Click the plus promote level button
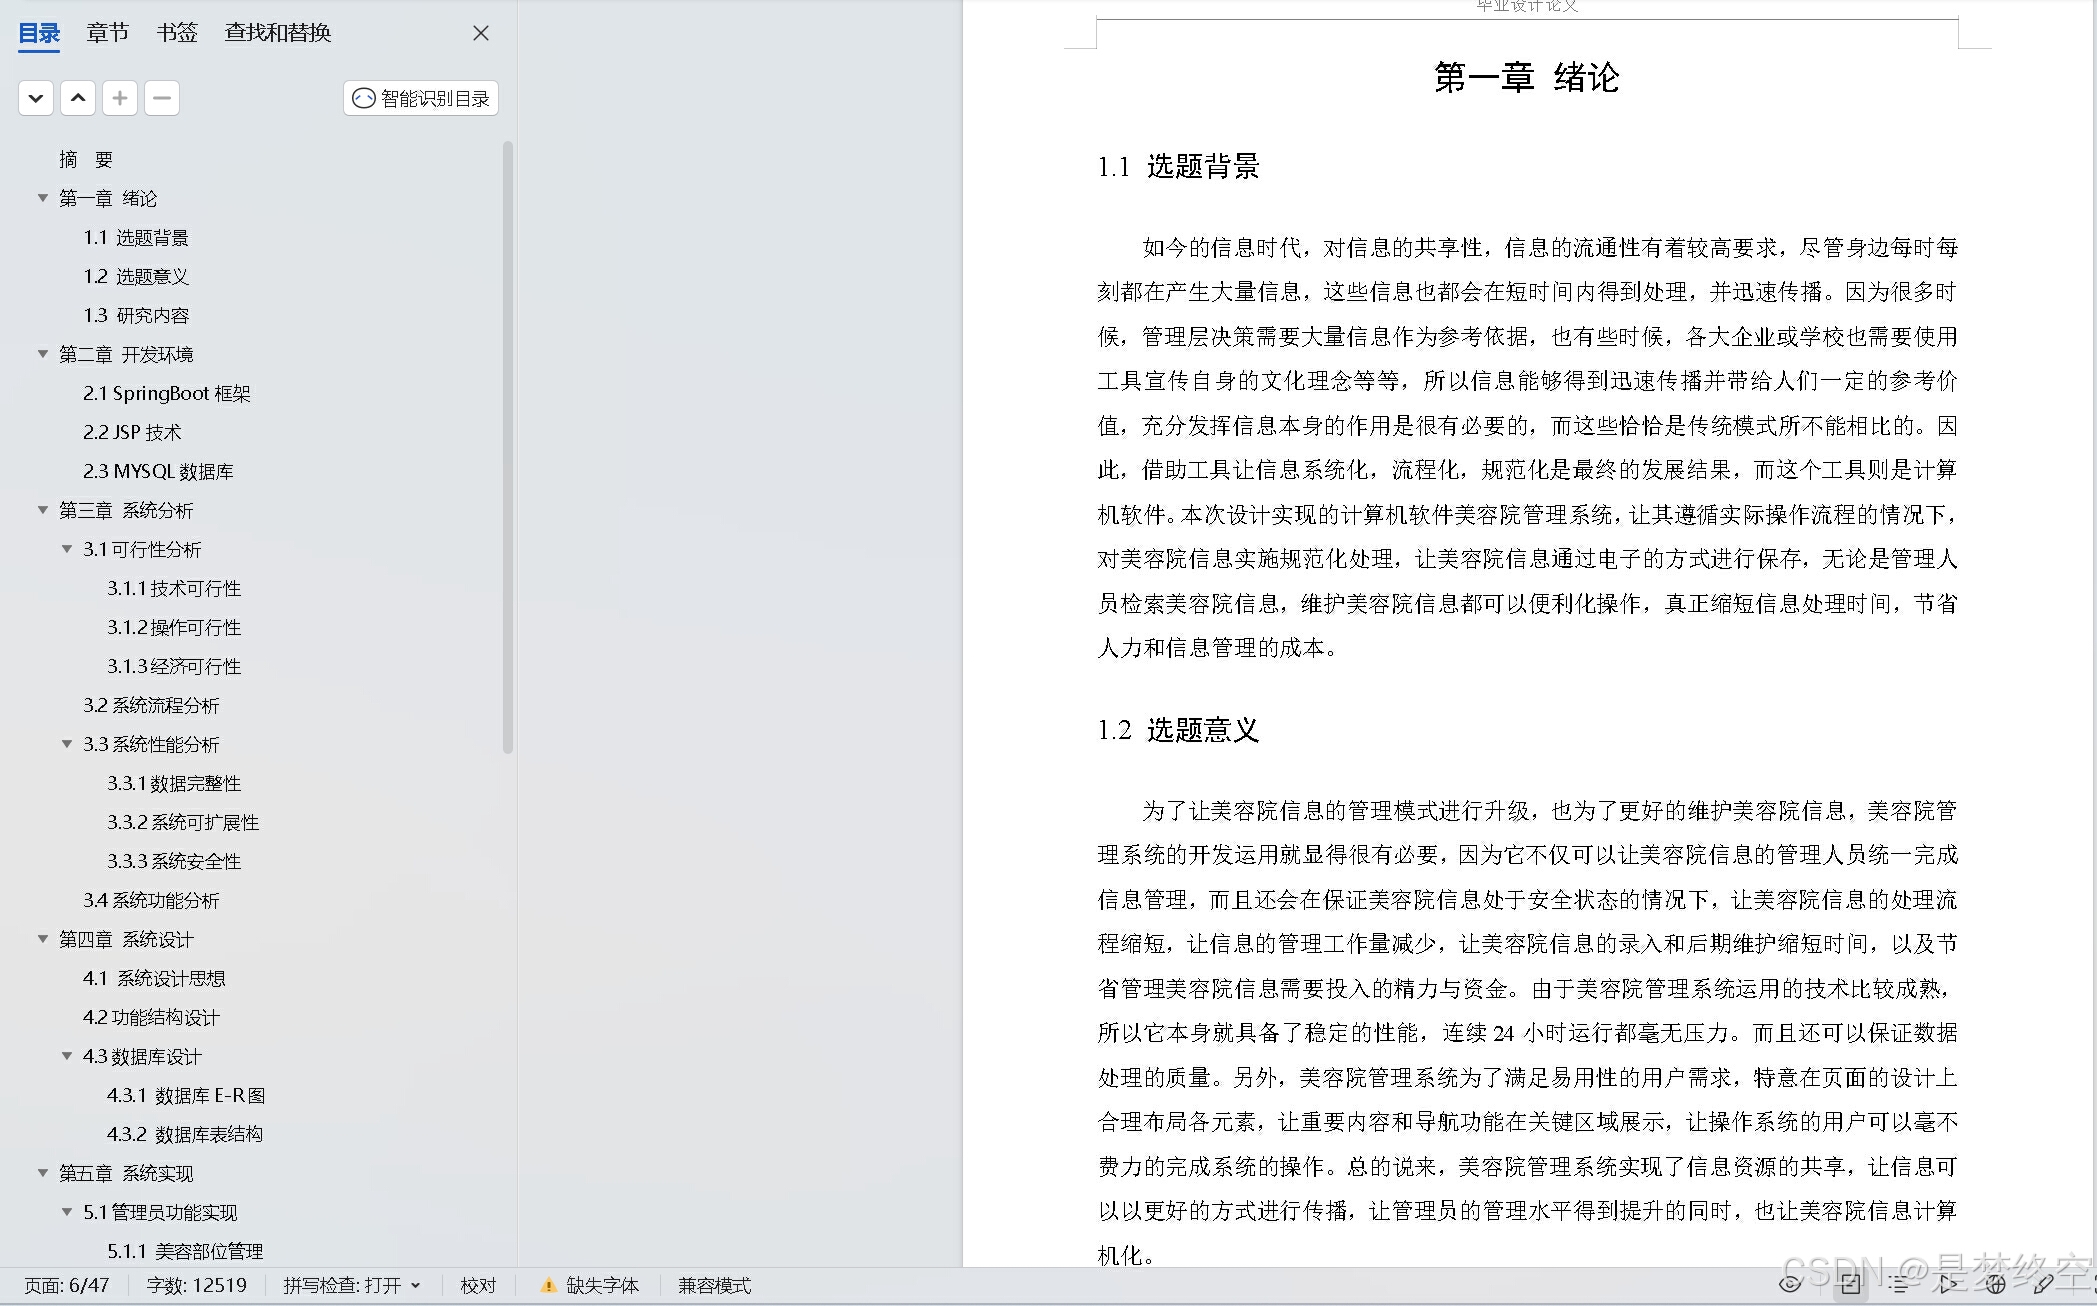 click(x=120, y=98)
